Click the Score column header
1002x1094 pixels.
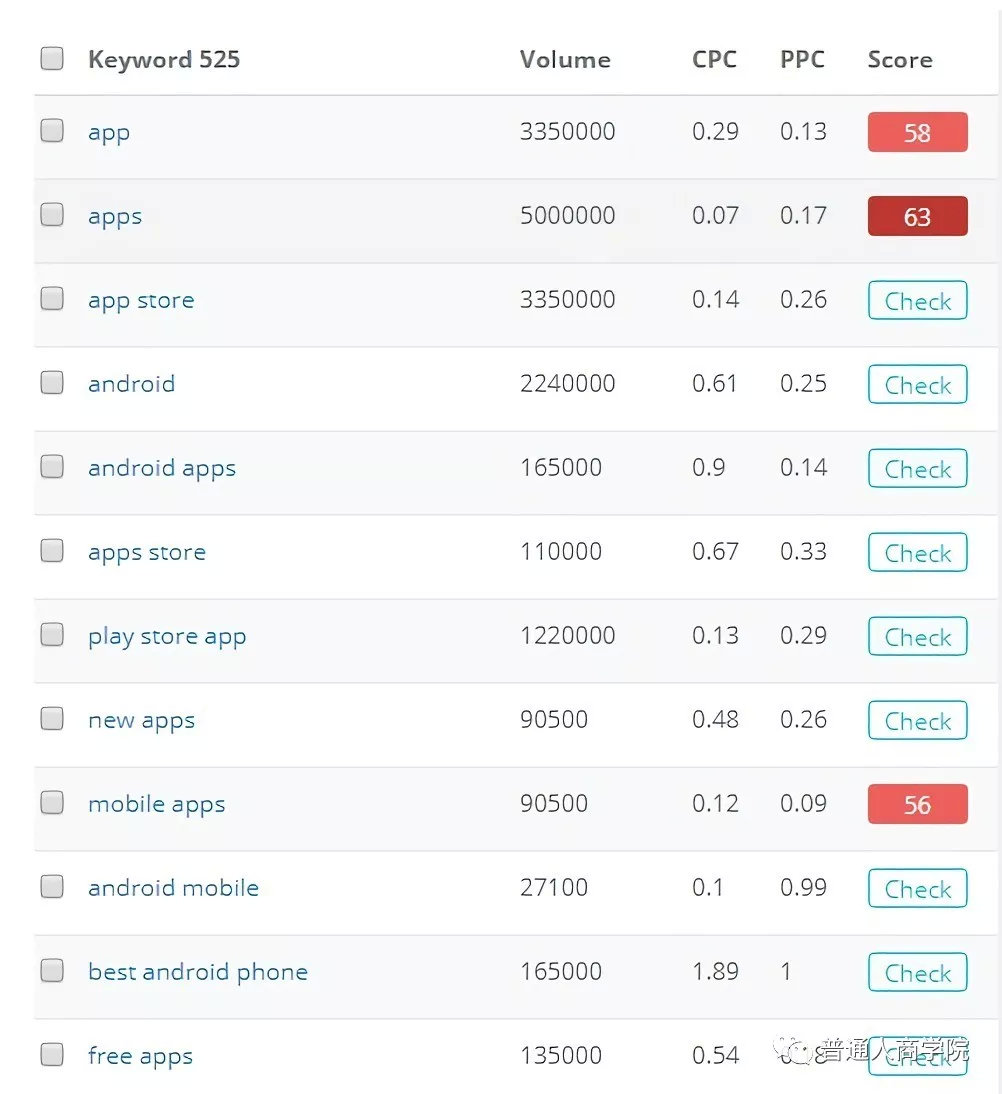pyautogui.click(x=899, y=60)
